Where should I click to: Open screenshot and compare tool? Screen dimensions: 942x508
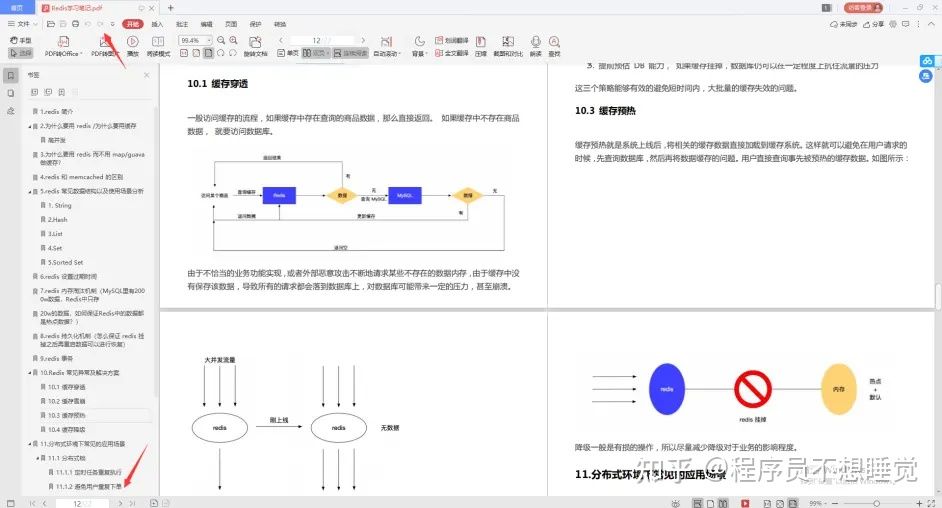click(x=508, y=46)
